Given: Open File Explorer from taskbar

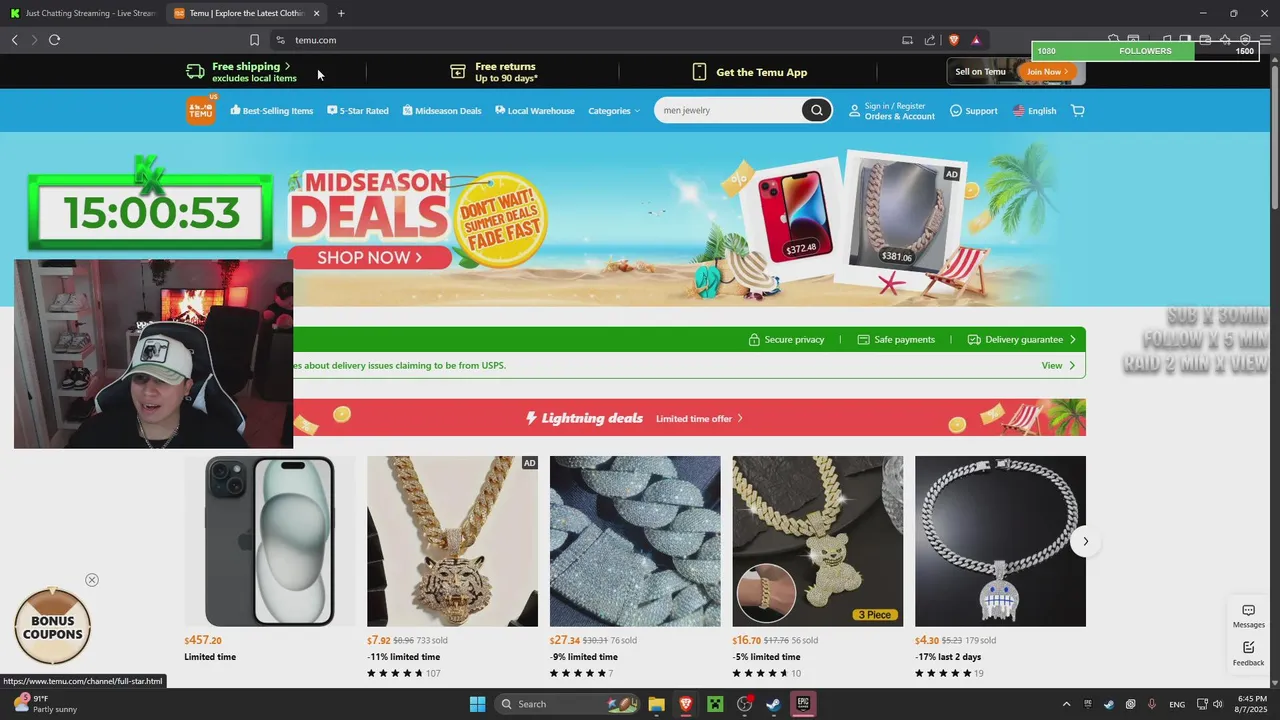Looking at the screenshot, I should click(656, 704).
